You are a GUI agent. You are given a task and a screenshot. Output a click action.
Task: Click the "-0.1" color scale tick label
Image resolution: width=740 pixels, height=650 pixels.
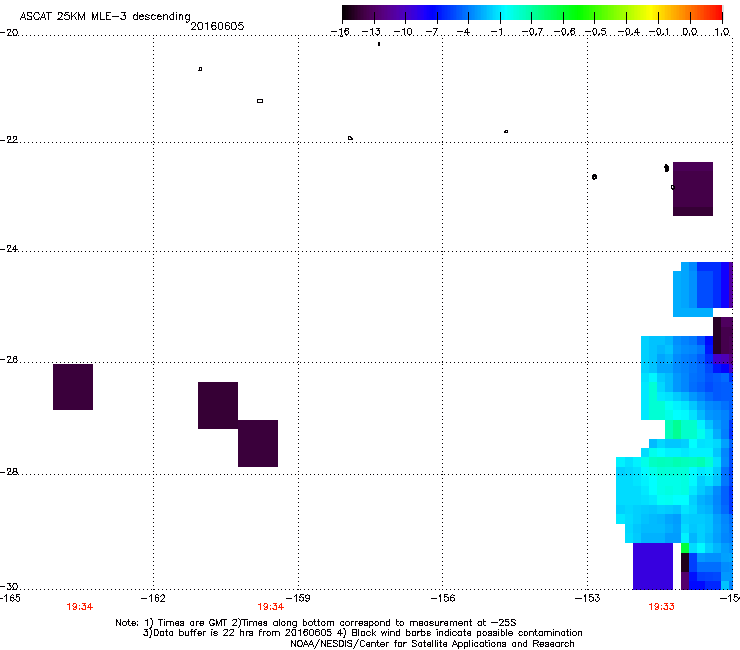tap(659, 32)
